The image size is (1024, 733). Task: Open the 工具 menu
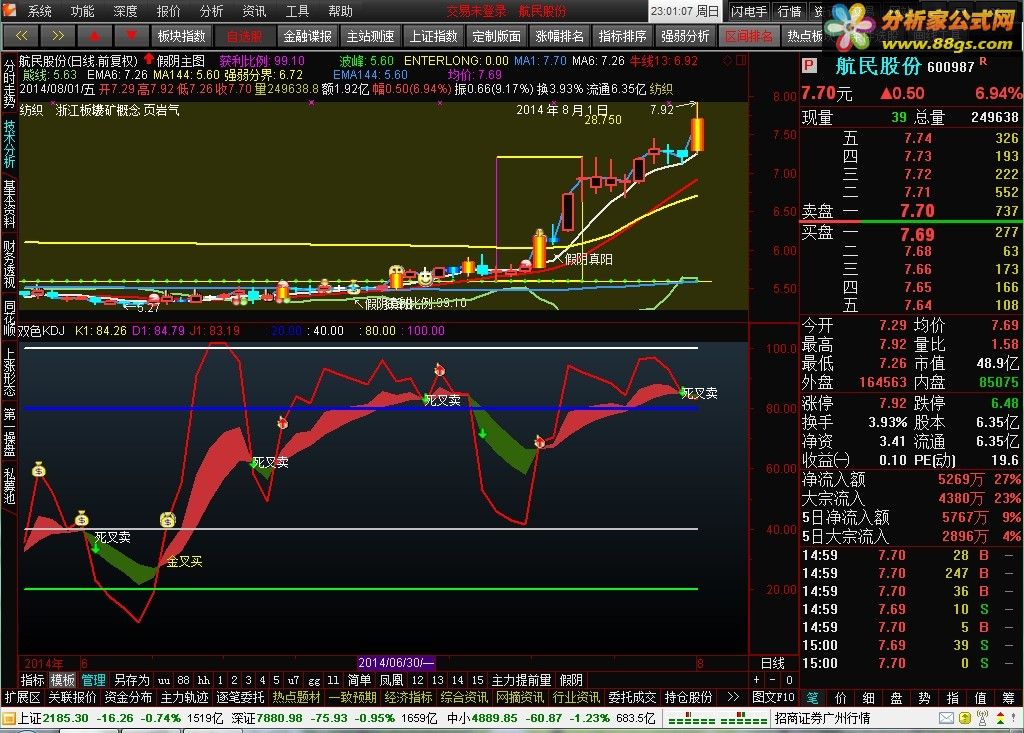coord(297,11)
